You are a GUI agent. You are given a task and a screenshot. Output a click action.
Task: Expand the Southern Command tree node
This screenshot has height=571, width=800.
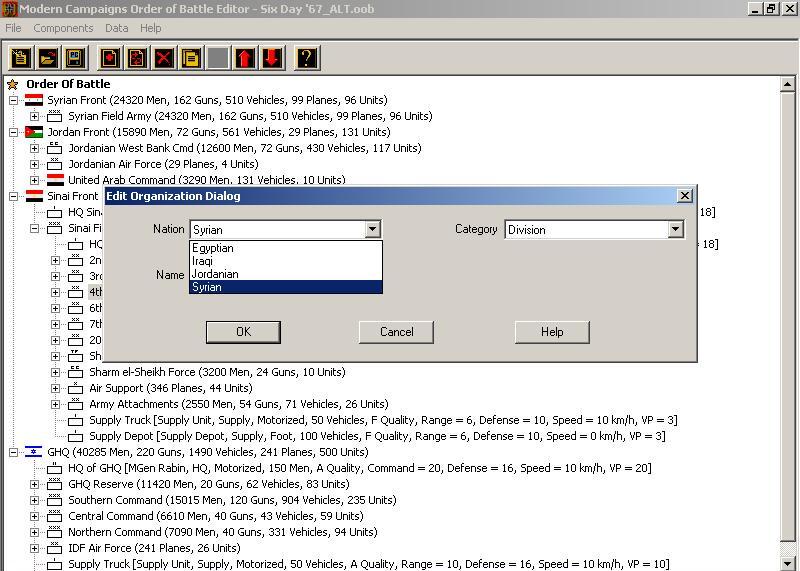(x=35, y=500)
